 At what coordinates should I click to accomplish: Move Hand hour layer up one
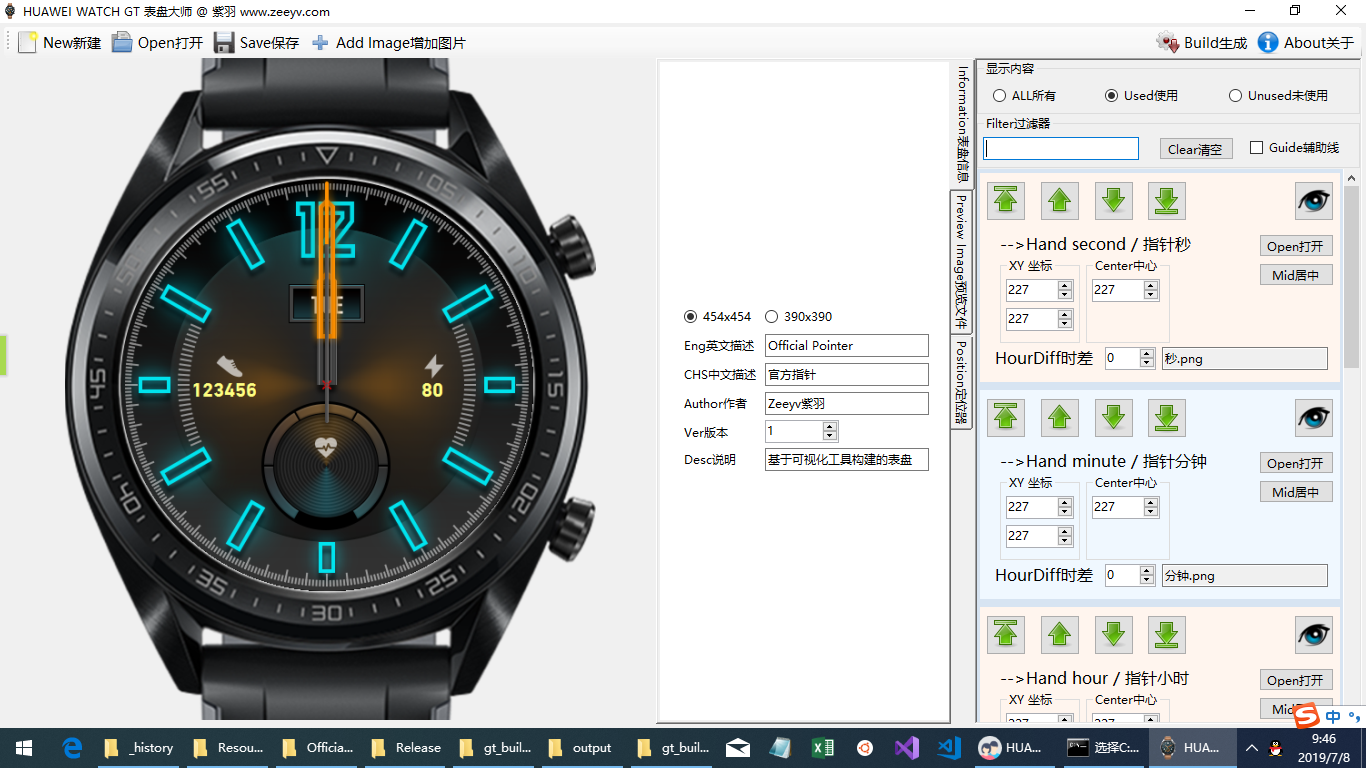point(1060,635)
